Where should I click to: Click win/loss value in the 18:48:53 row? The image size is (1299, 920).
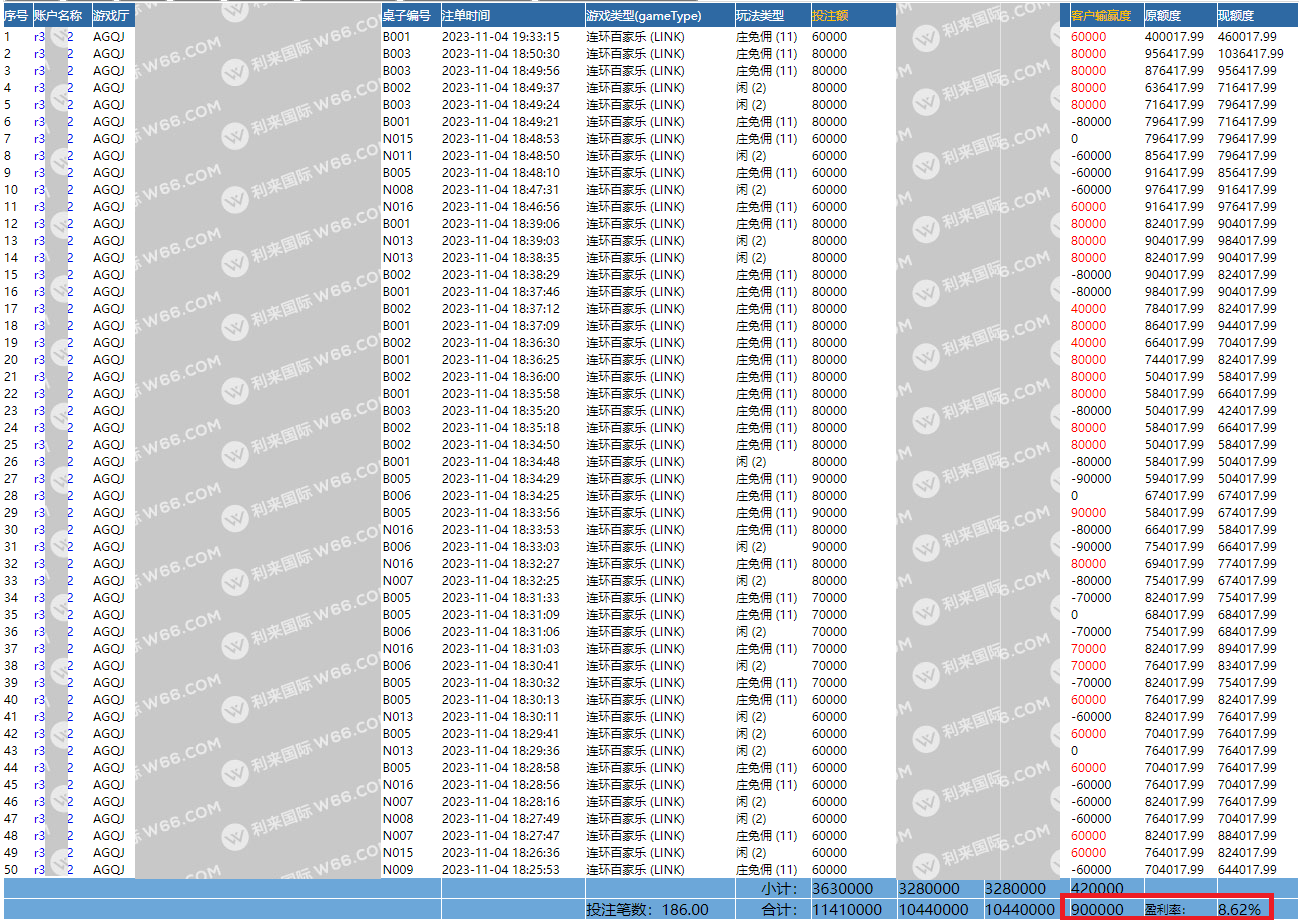[1075, 139]
